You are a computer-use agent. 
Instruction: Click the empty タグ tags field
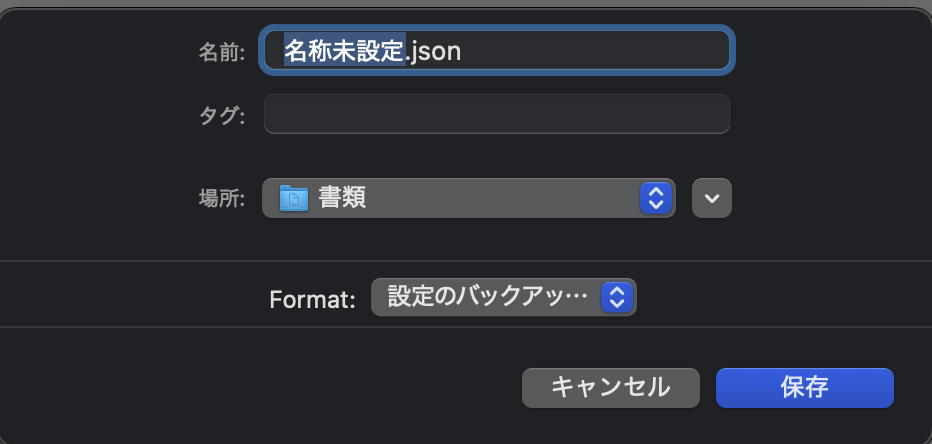tap(496, 114)
